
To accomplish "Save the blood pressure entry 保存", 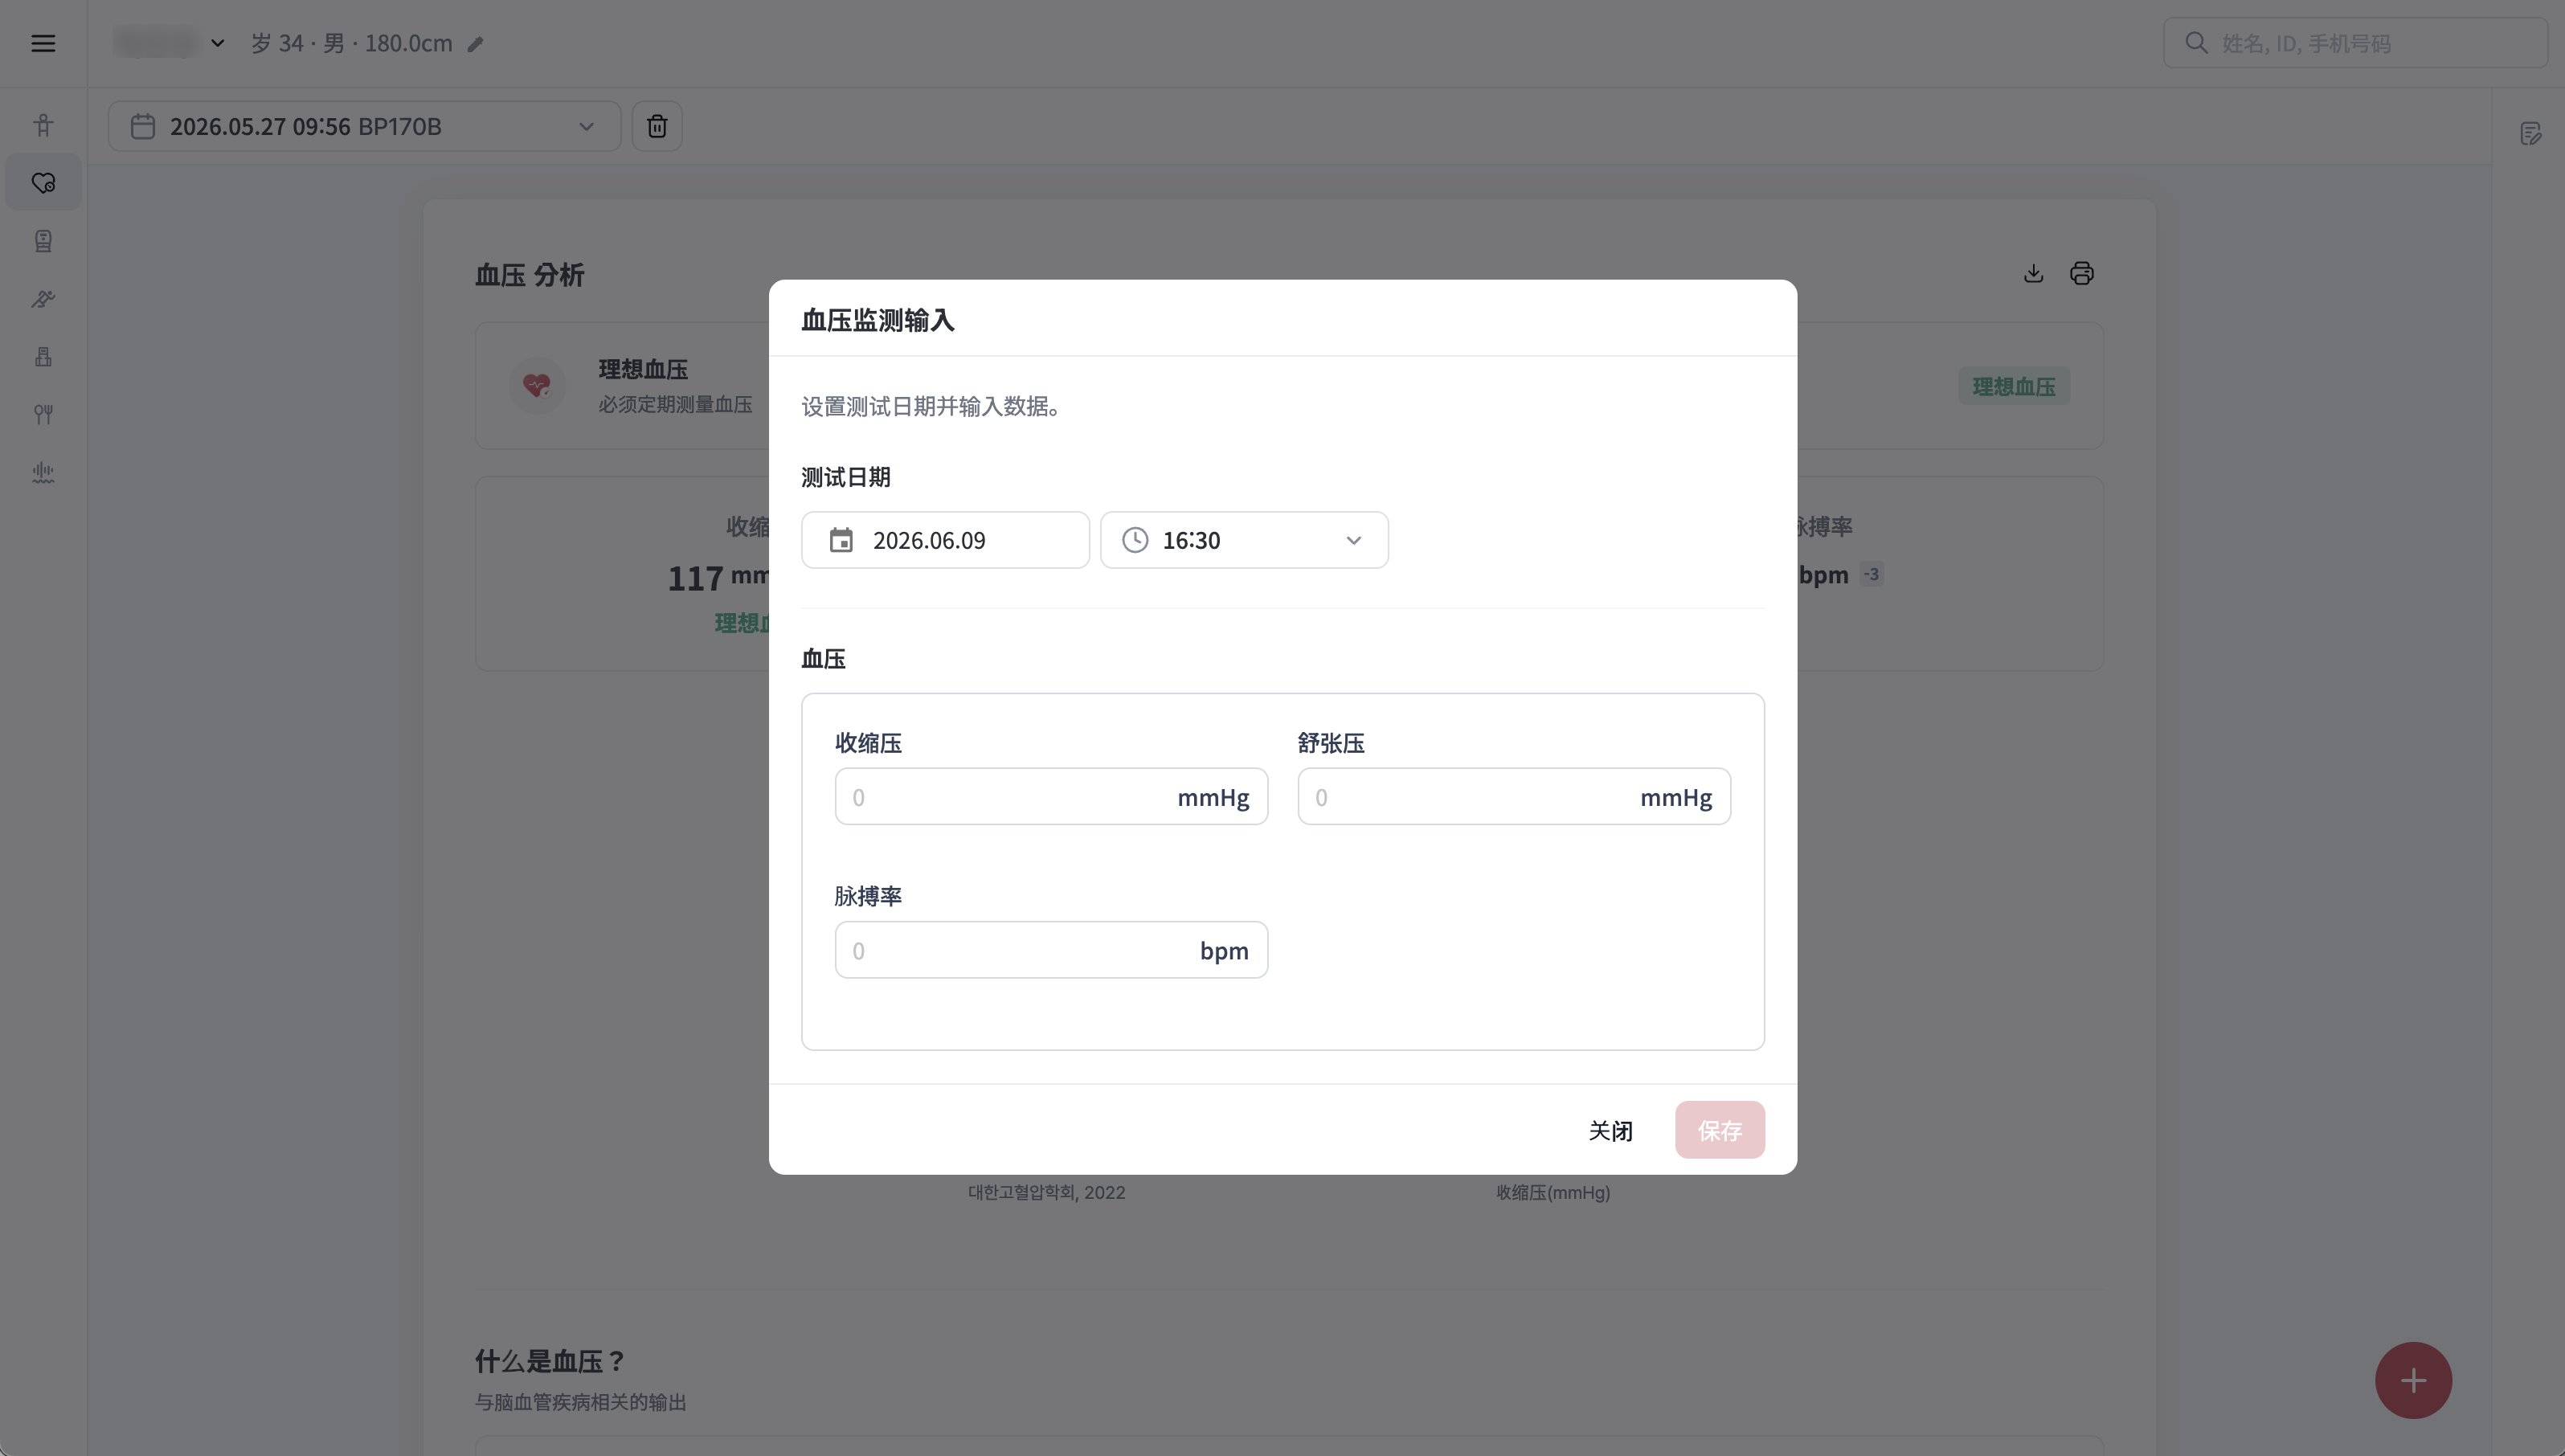I will point(1720,1130).
